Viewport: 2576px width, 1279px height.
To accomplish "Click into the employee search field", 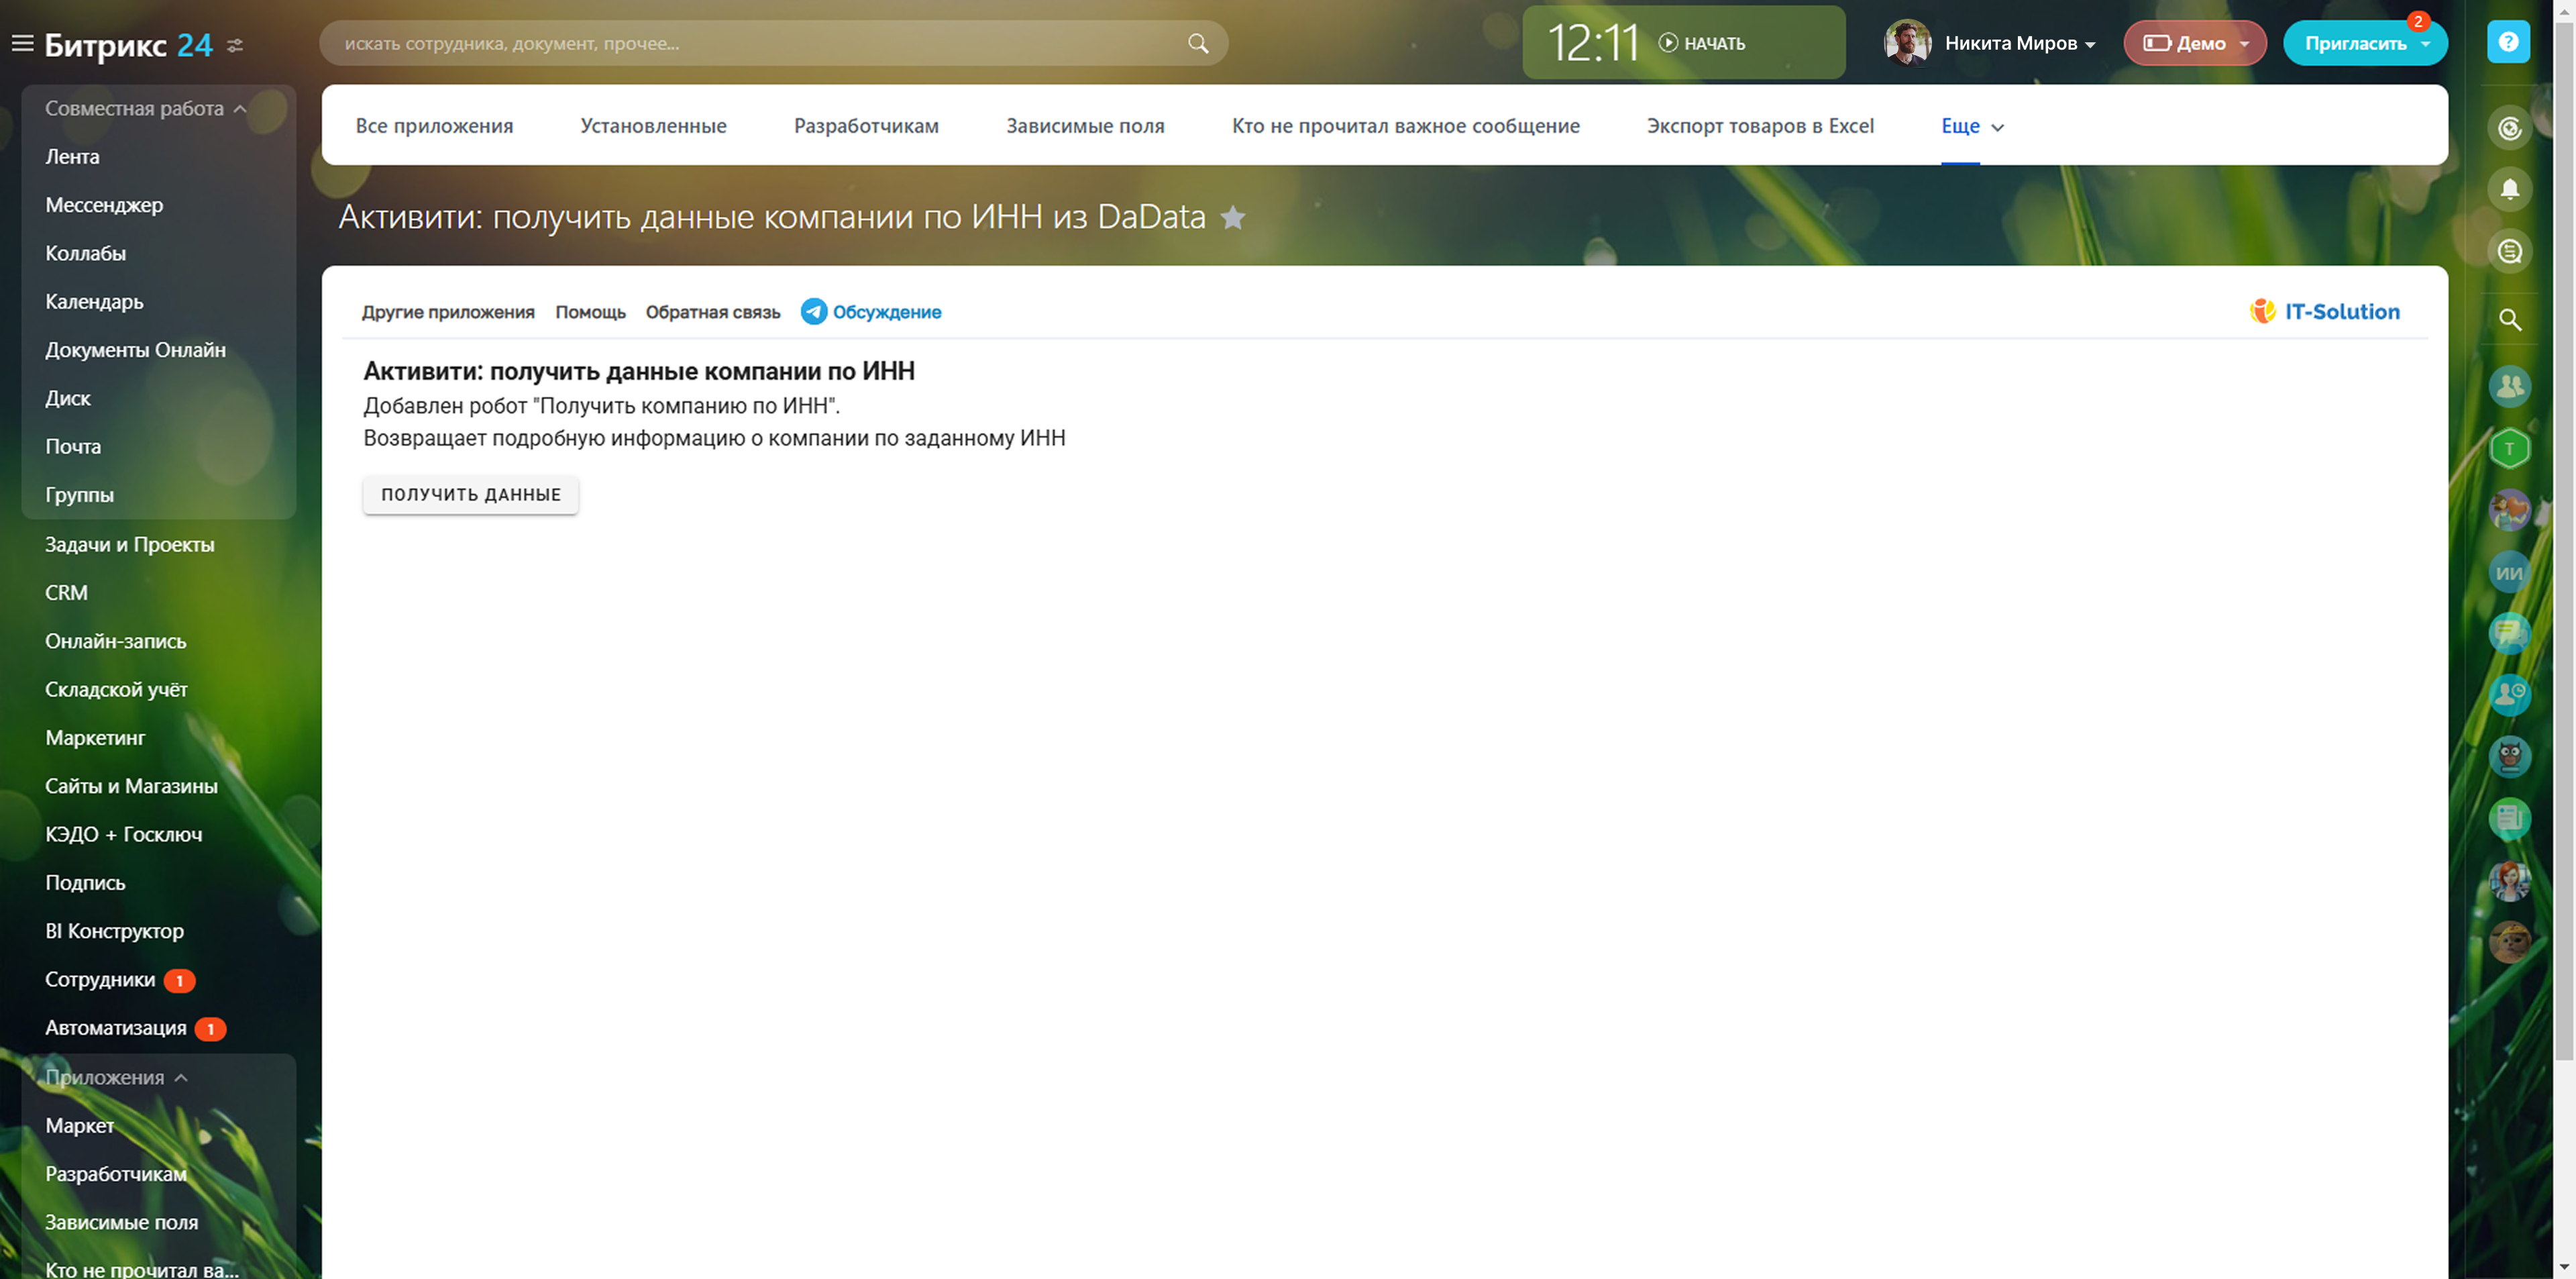I will (760, 43).
